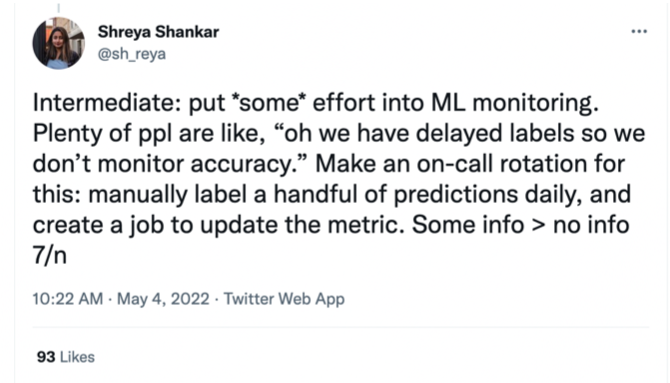Click the May 4, 2022 date
The width and height of the screenshot is (670, 383).
pos(163,298)
